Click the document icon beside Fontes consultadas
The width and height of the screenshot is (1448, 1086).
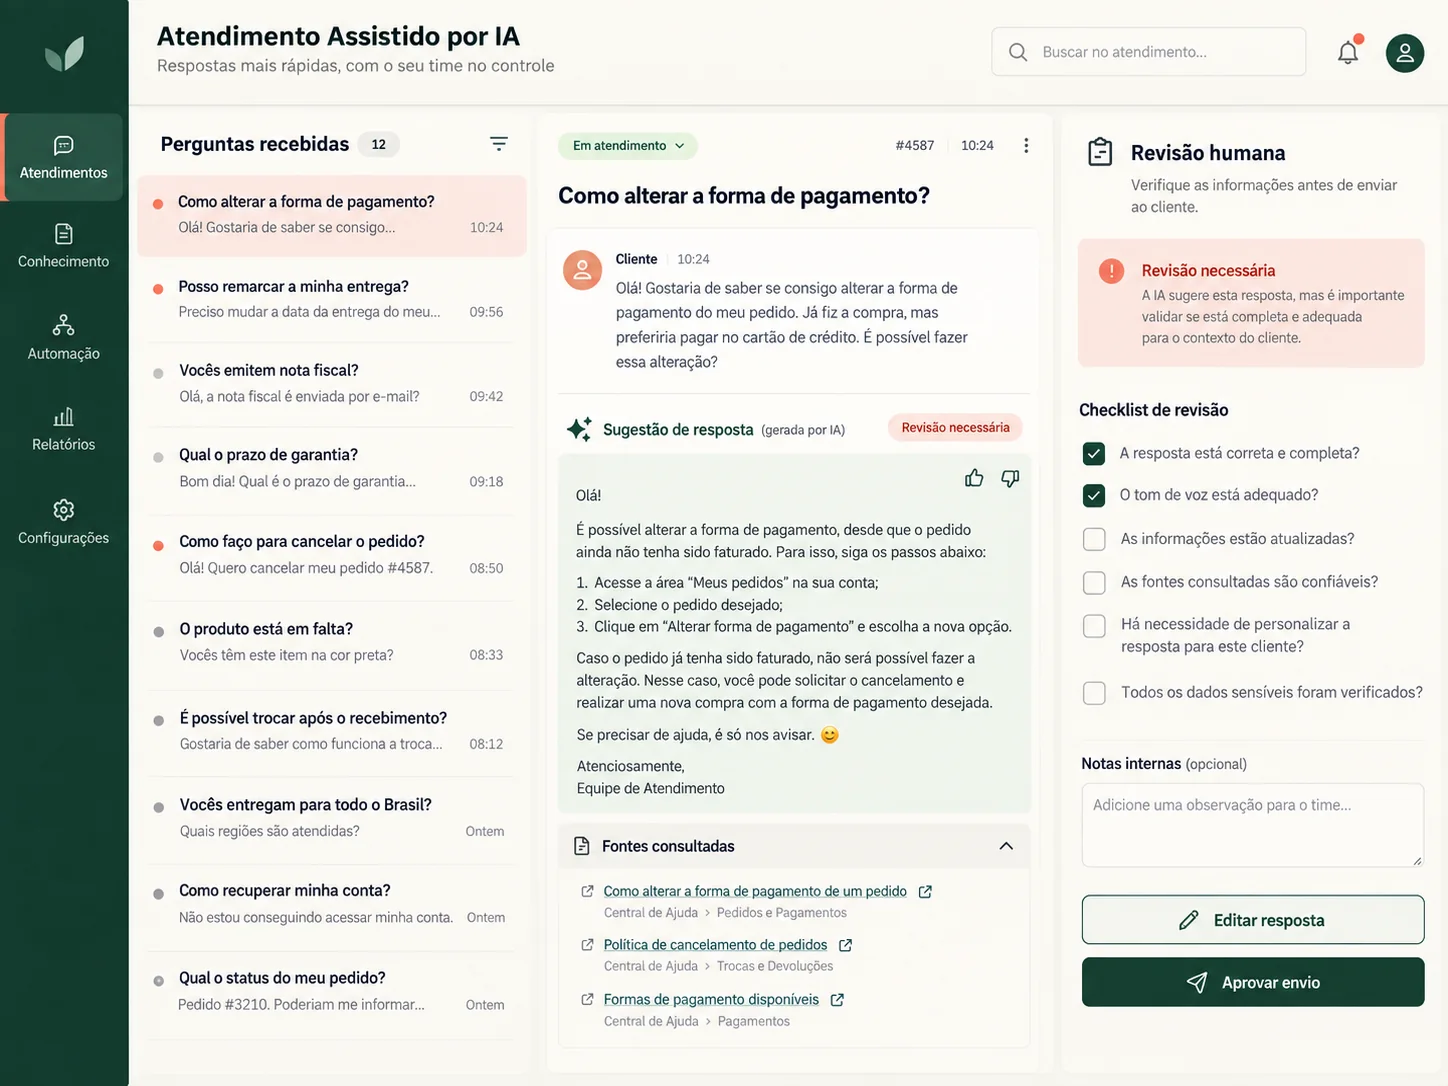[x=582, y=846]
